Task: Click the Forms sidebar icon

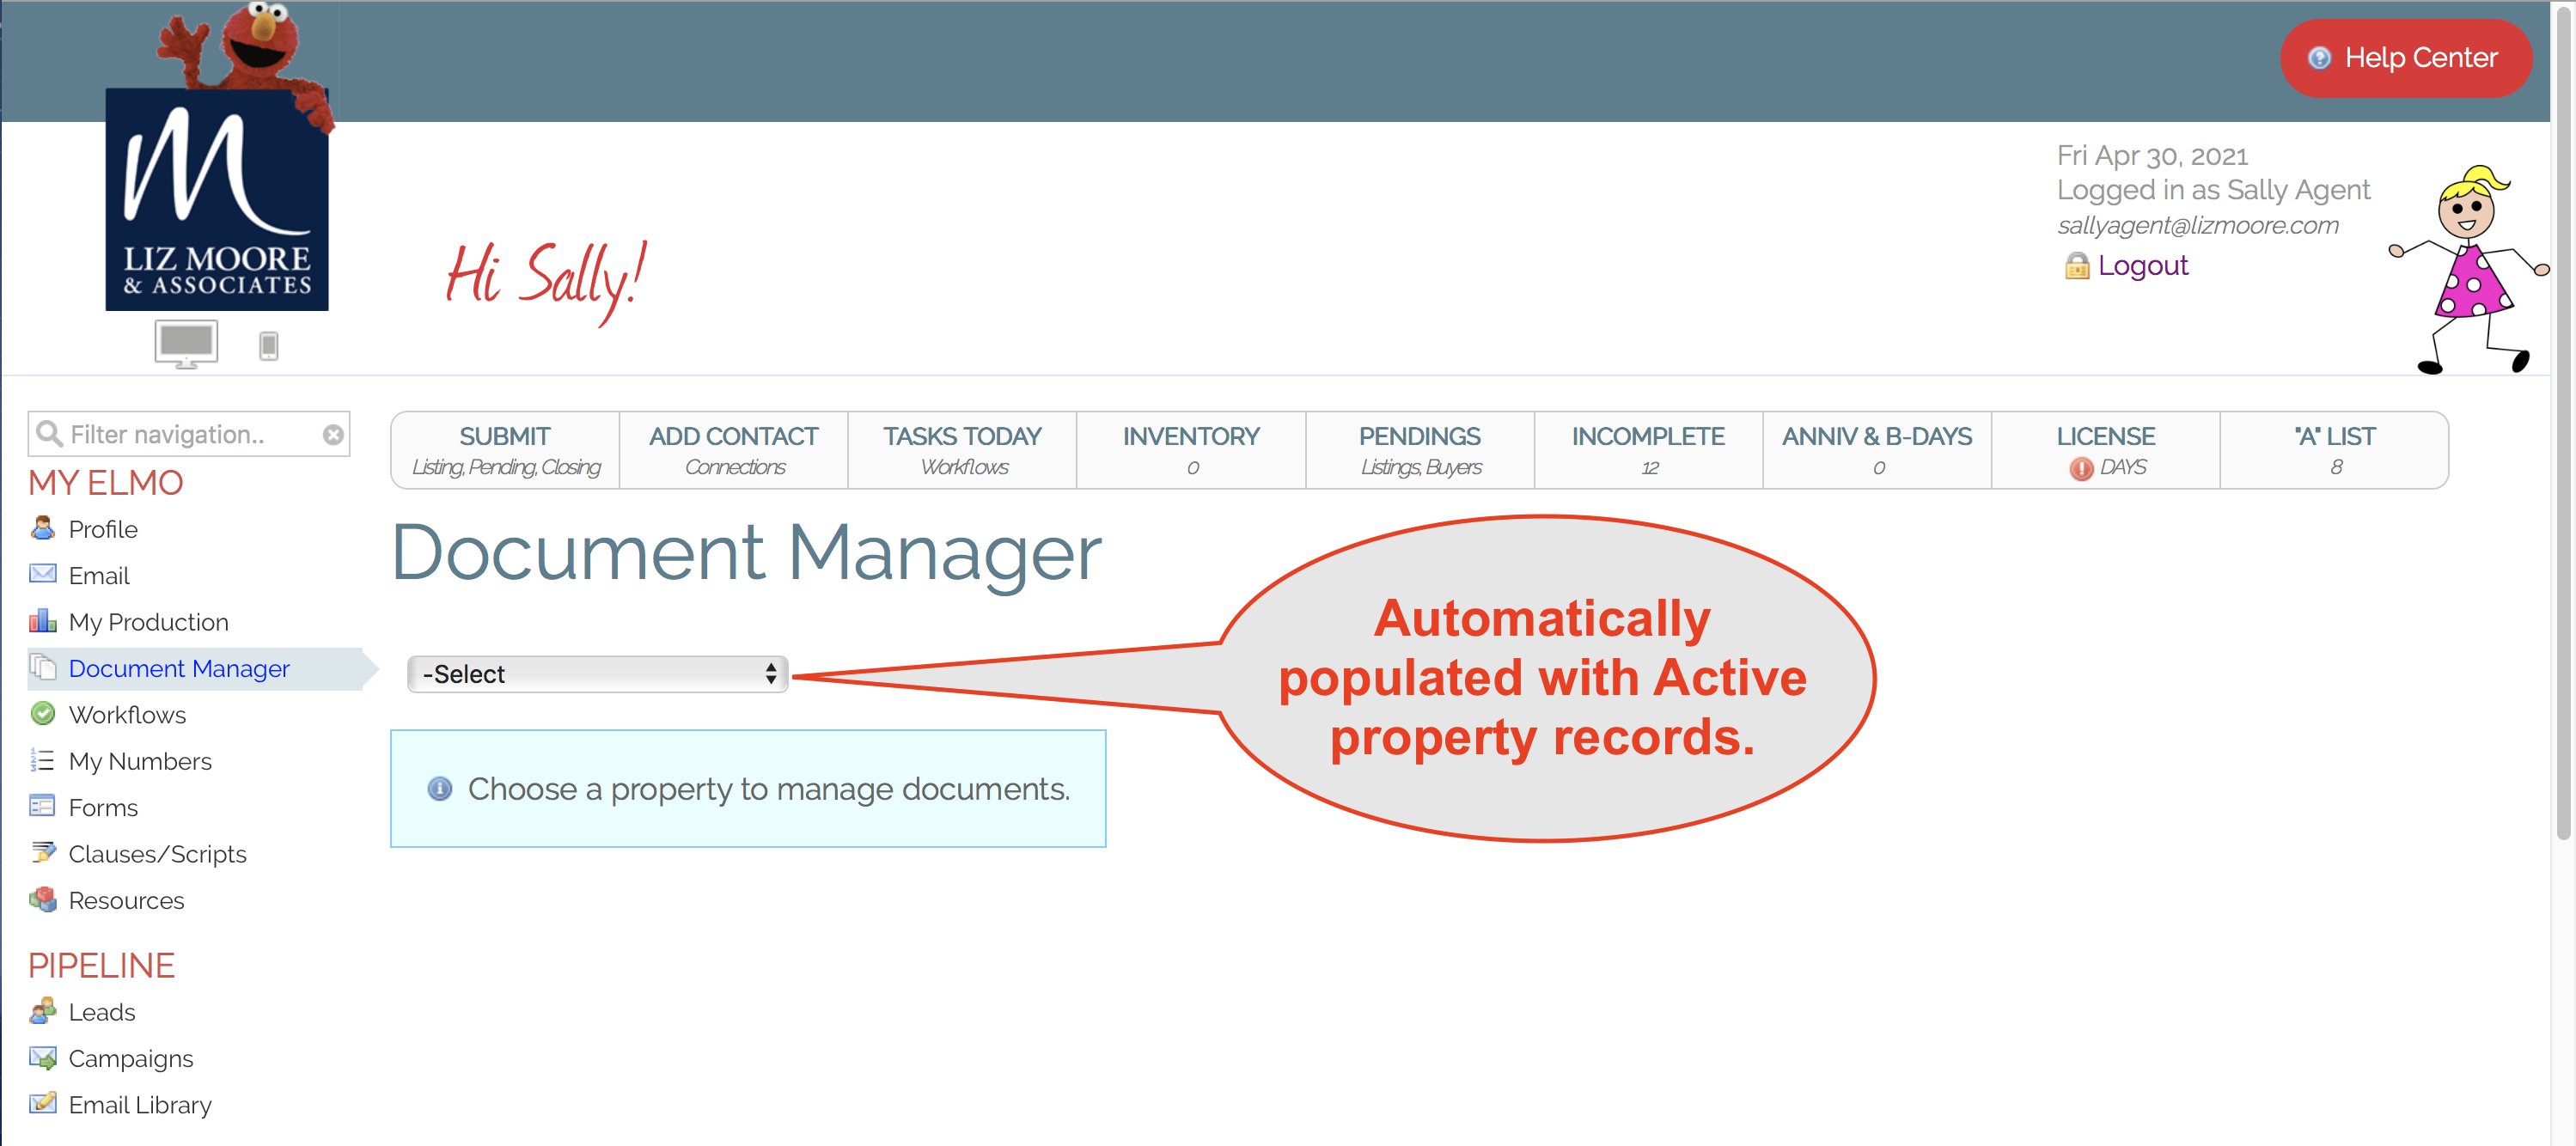Action: point(42,806)
